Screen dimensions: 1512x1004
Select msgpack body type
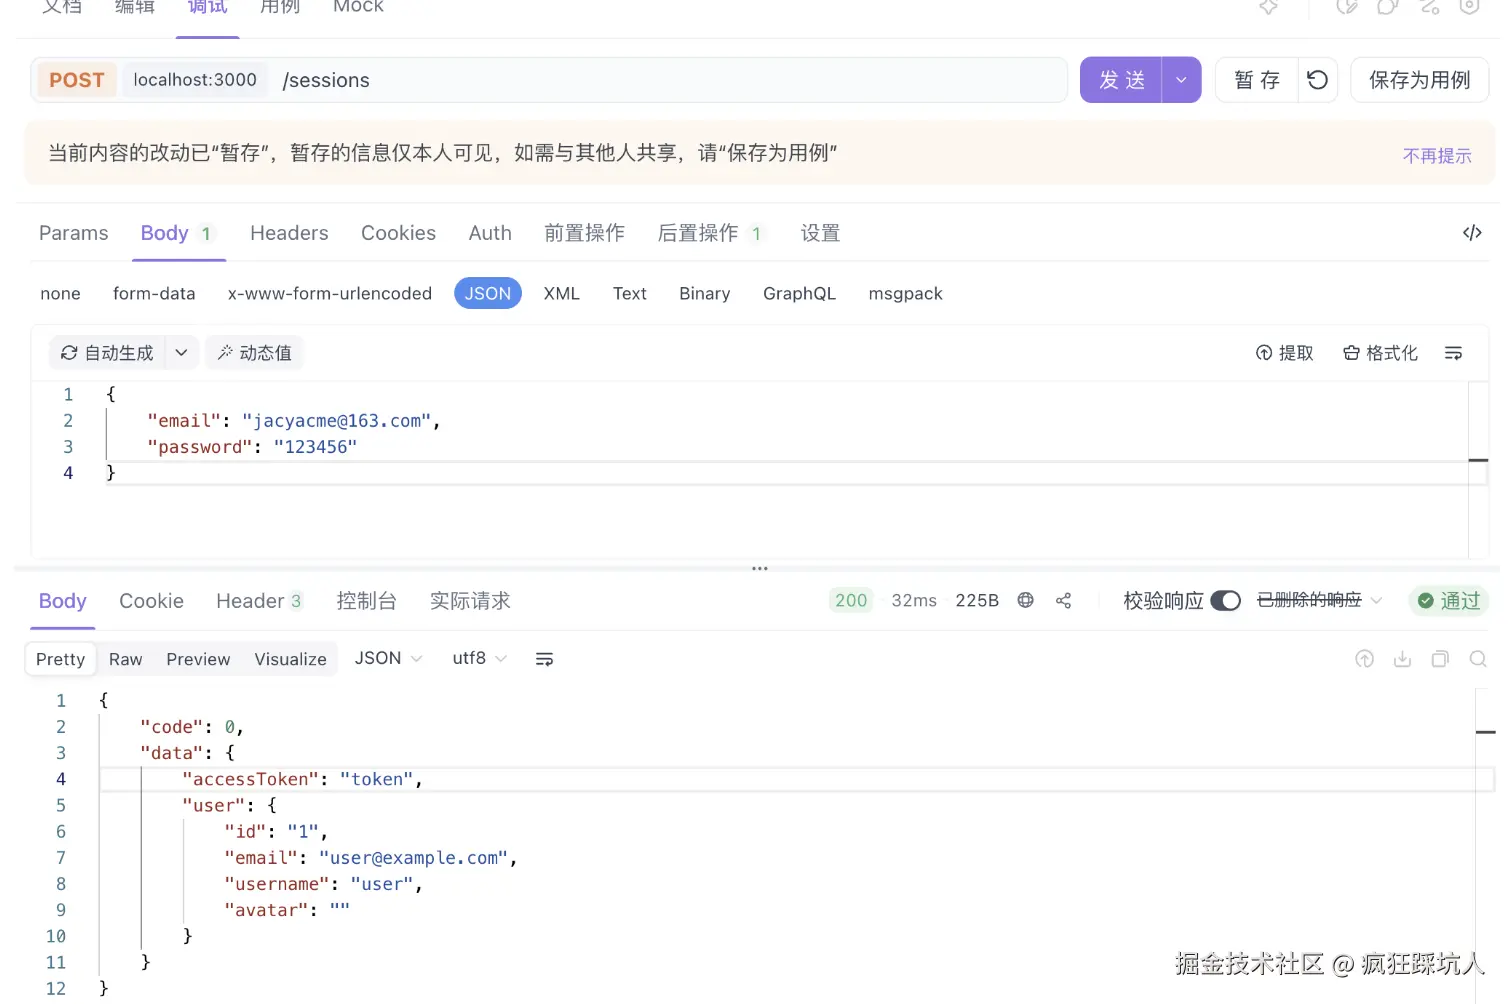(x=905, y=293)
